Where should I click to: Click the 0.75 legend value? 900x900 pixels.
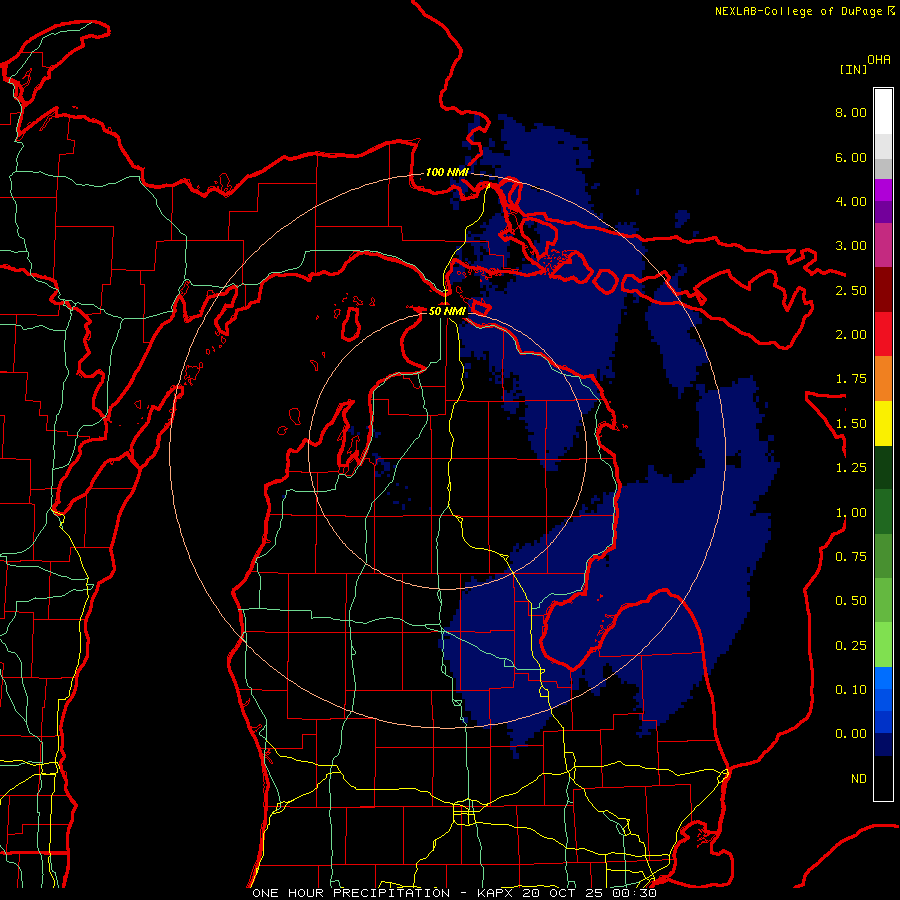(x=851, y=557)
